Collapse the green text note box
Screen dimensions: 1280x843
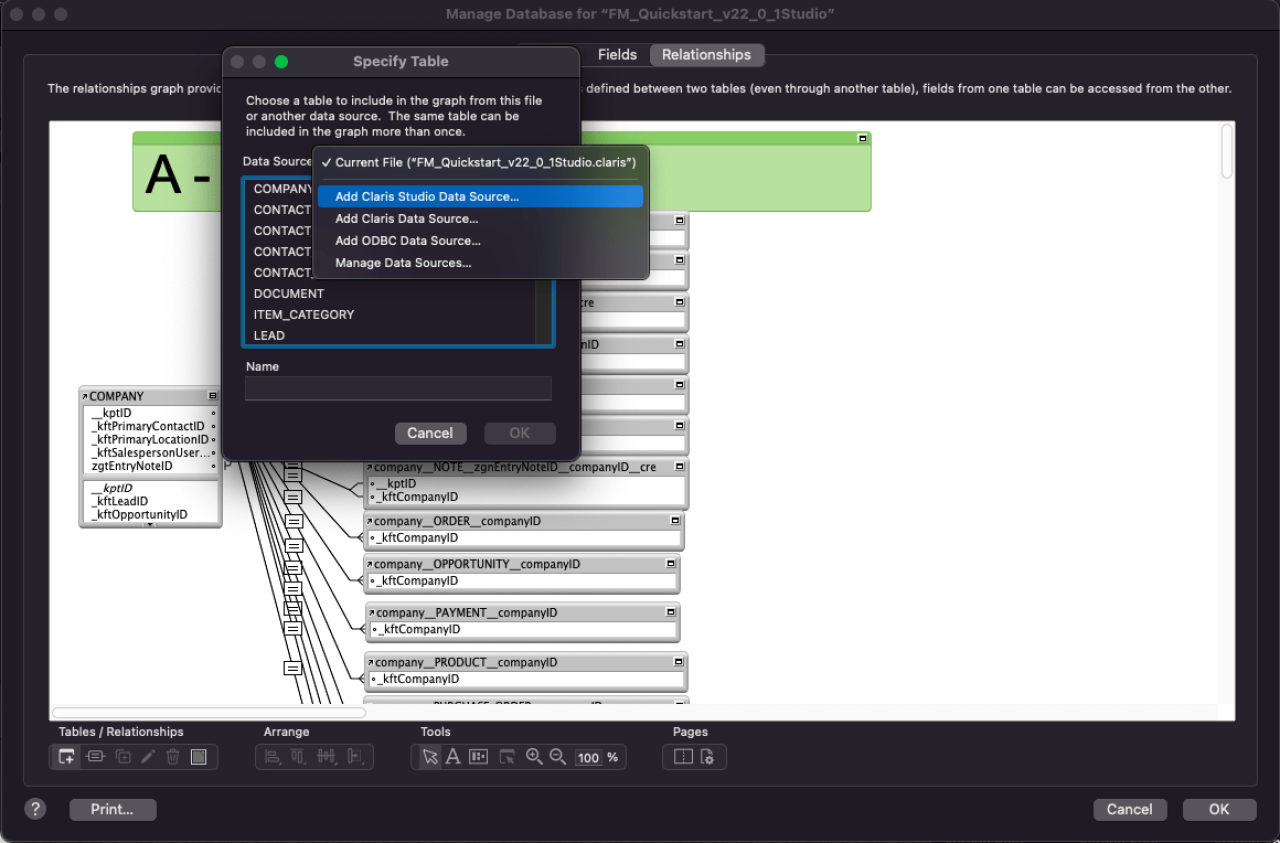coord(862,138)
